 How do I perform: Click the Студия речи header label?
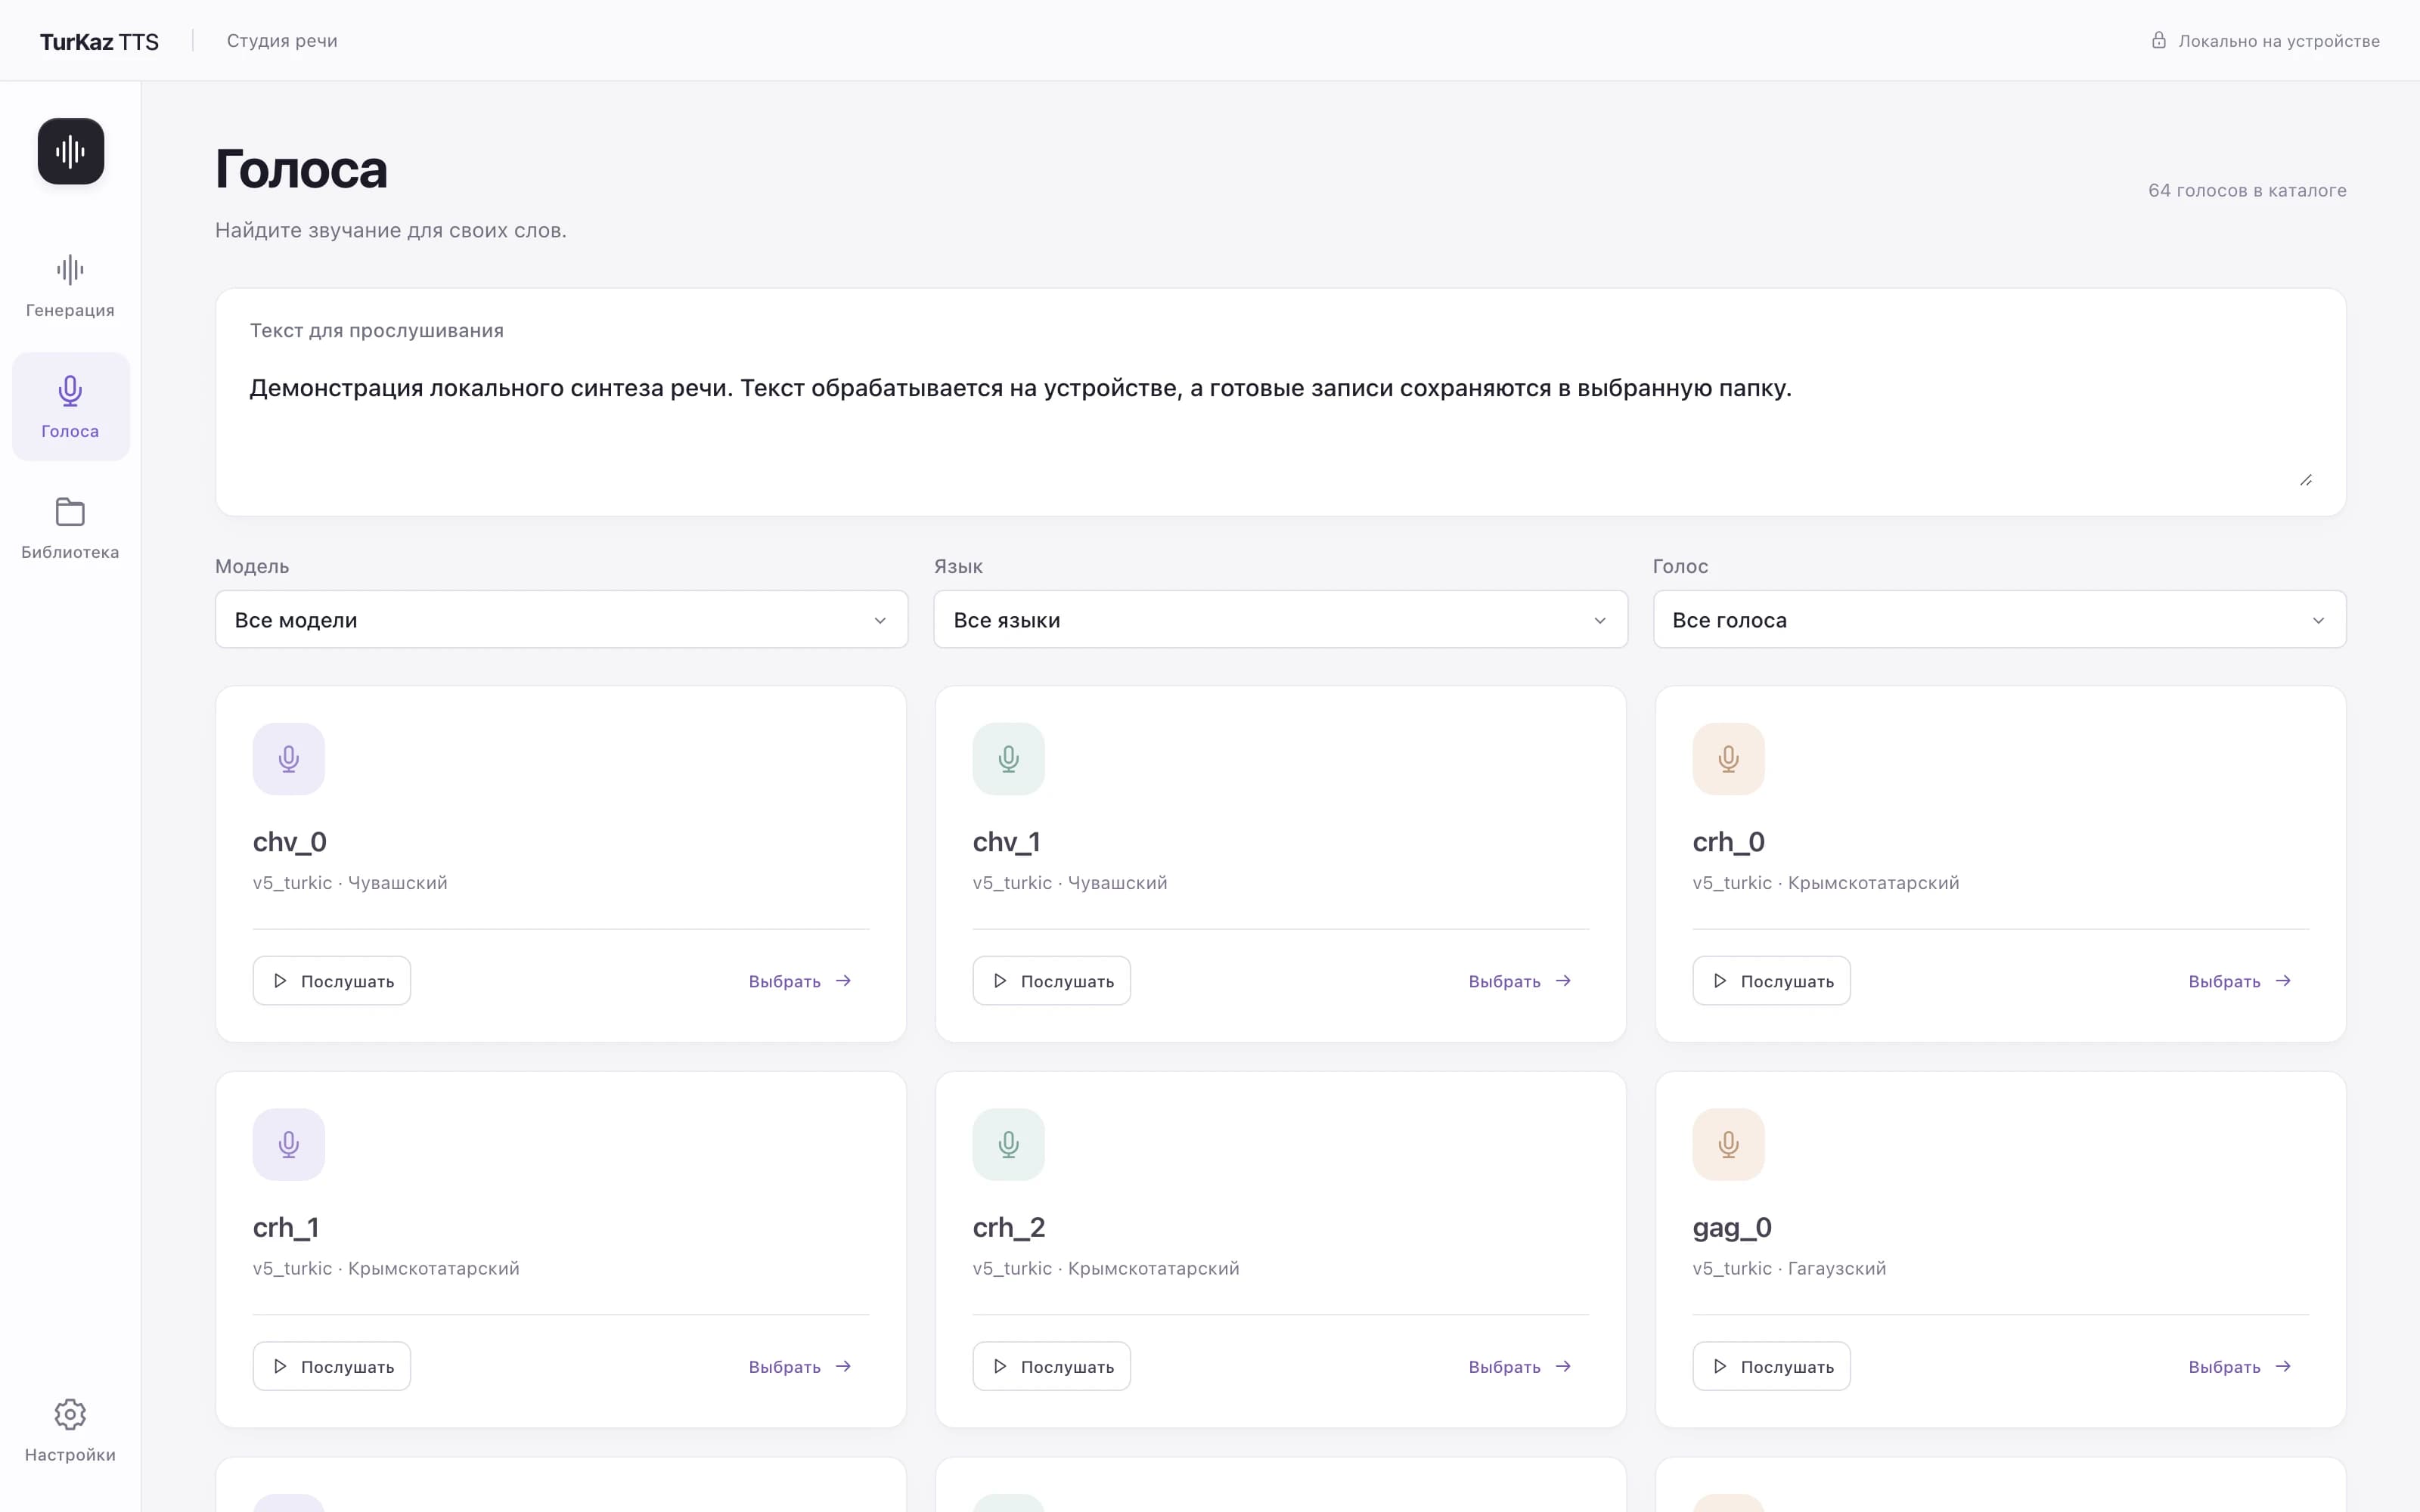coord(282,41)
